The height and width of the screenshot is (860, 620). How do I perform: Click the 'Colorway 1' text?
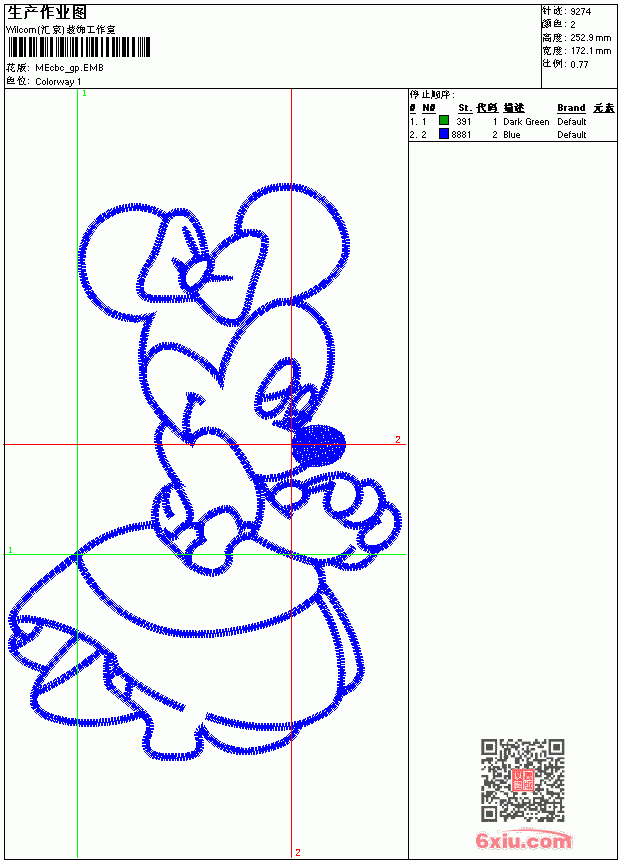[58, 82]
